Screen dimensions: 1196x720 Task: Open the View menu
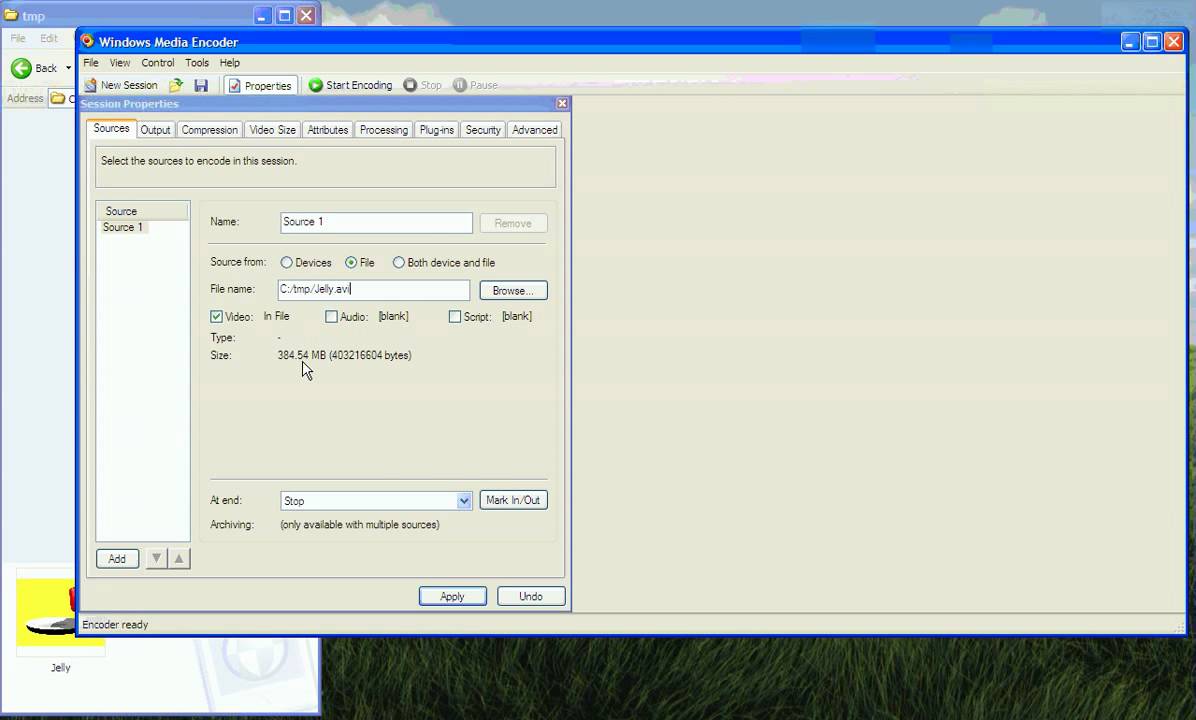click(x=120, y=63)
